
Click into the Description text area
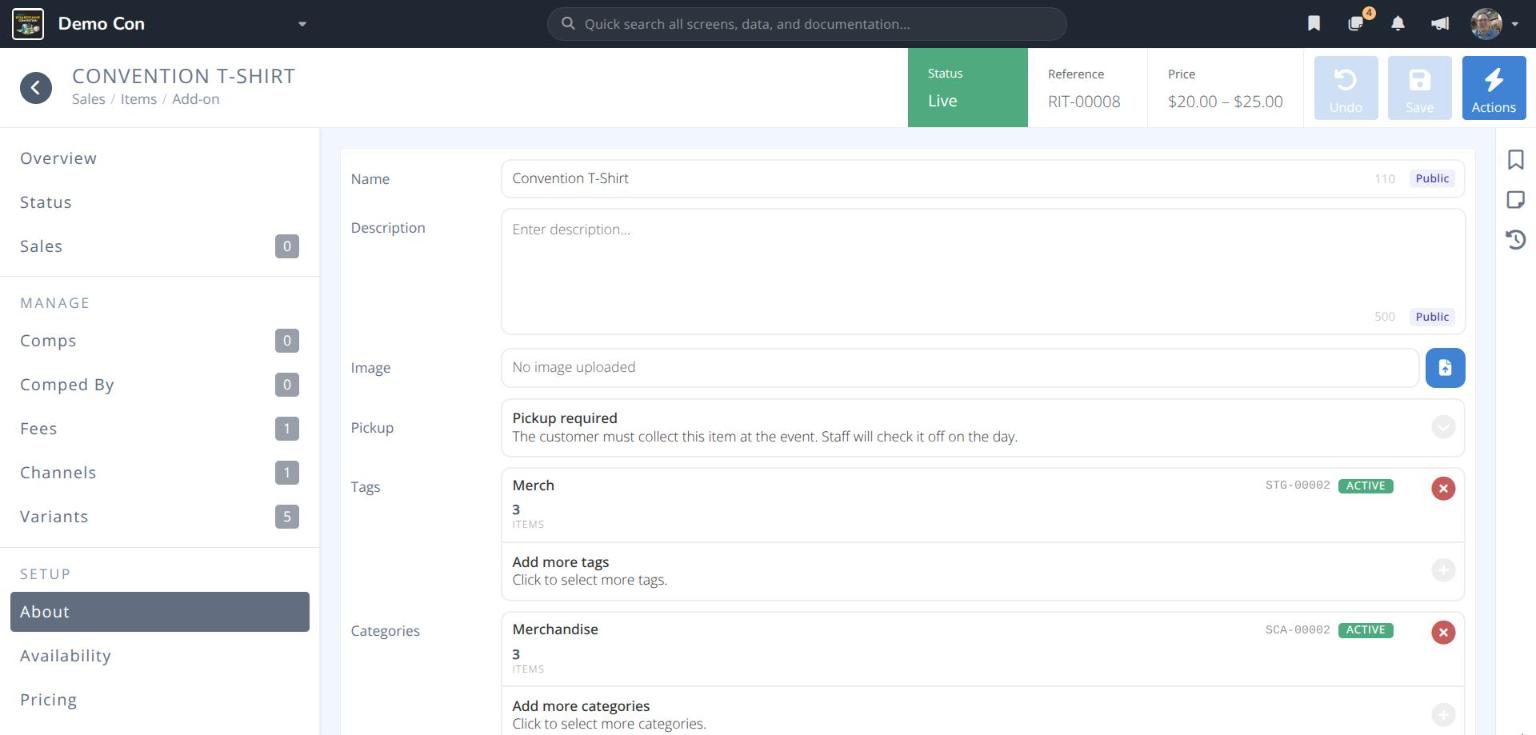pos(983,271)
